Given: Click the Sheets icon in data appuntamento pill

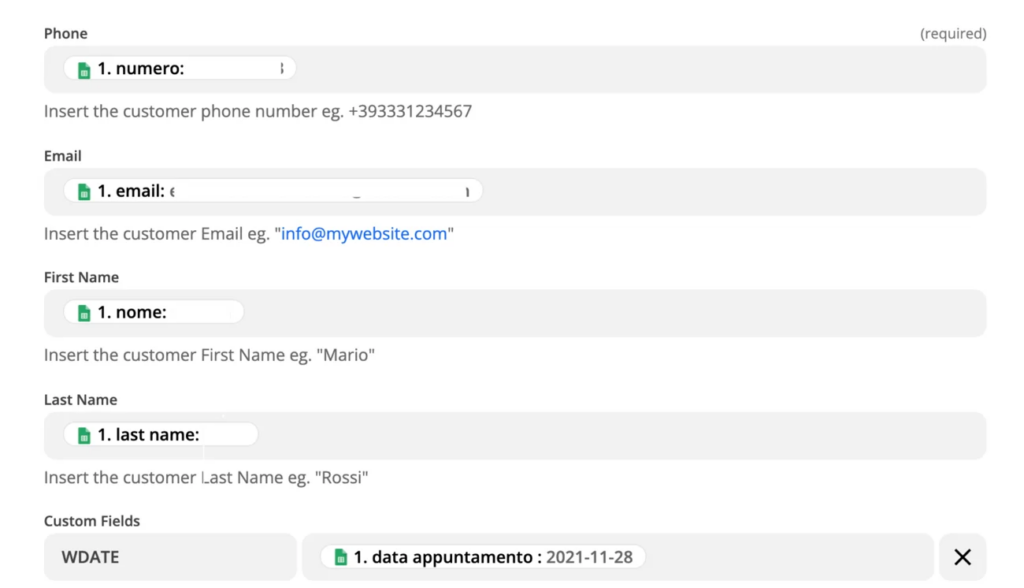Looking at the screenshot, I should point(341,557).
